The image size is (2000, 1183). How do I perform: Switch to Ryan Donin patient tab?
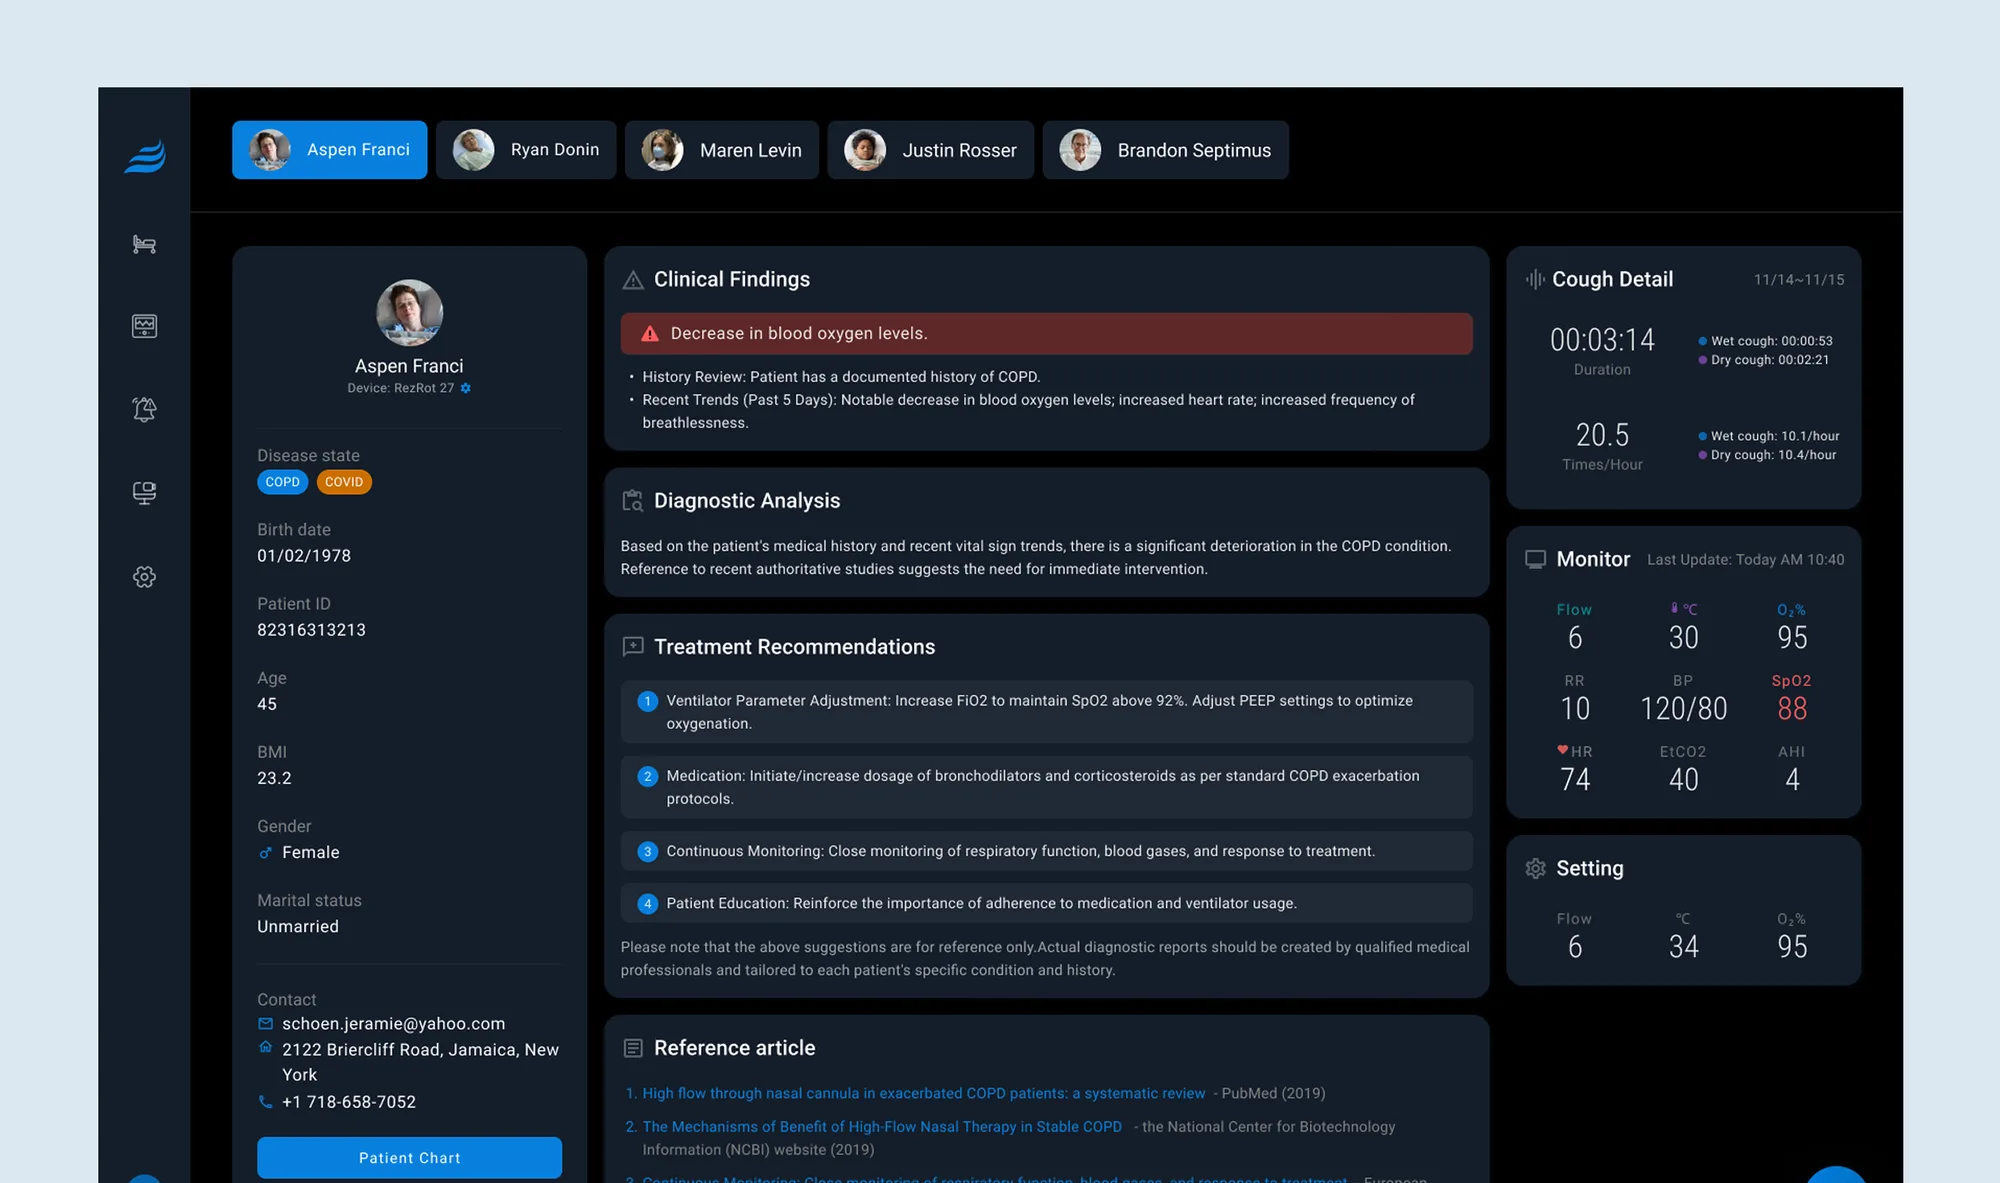[526, 150]
